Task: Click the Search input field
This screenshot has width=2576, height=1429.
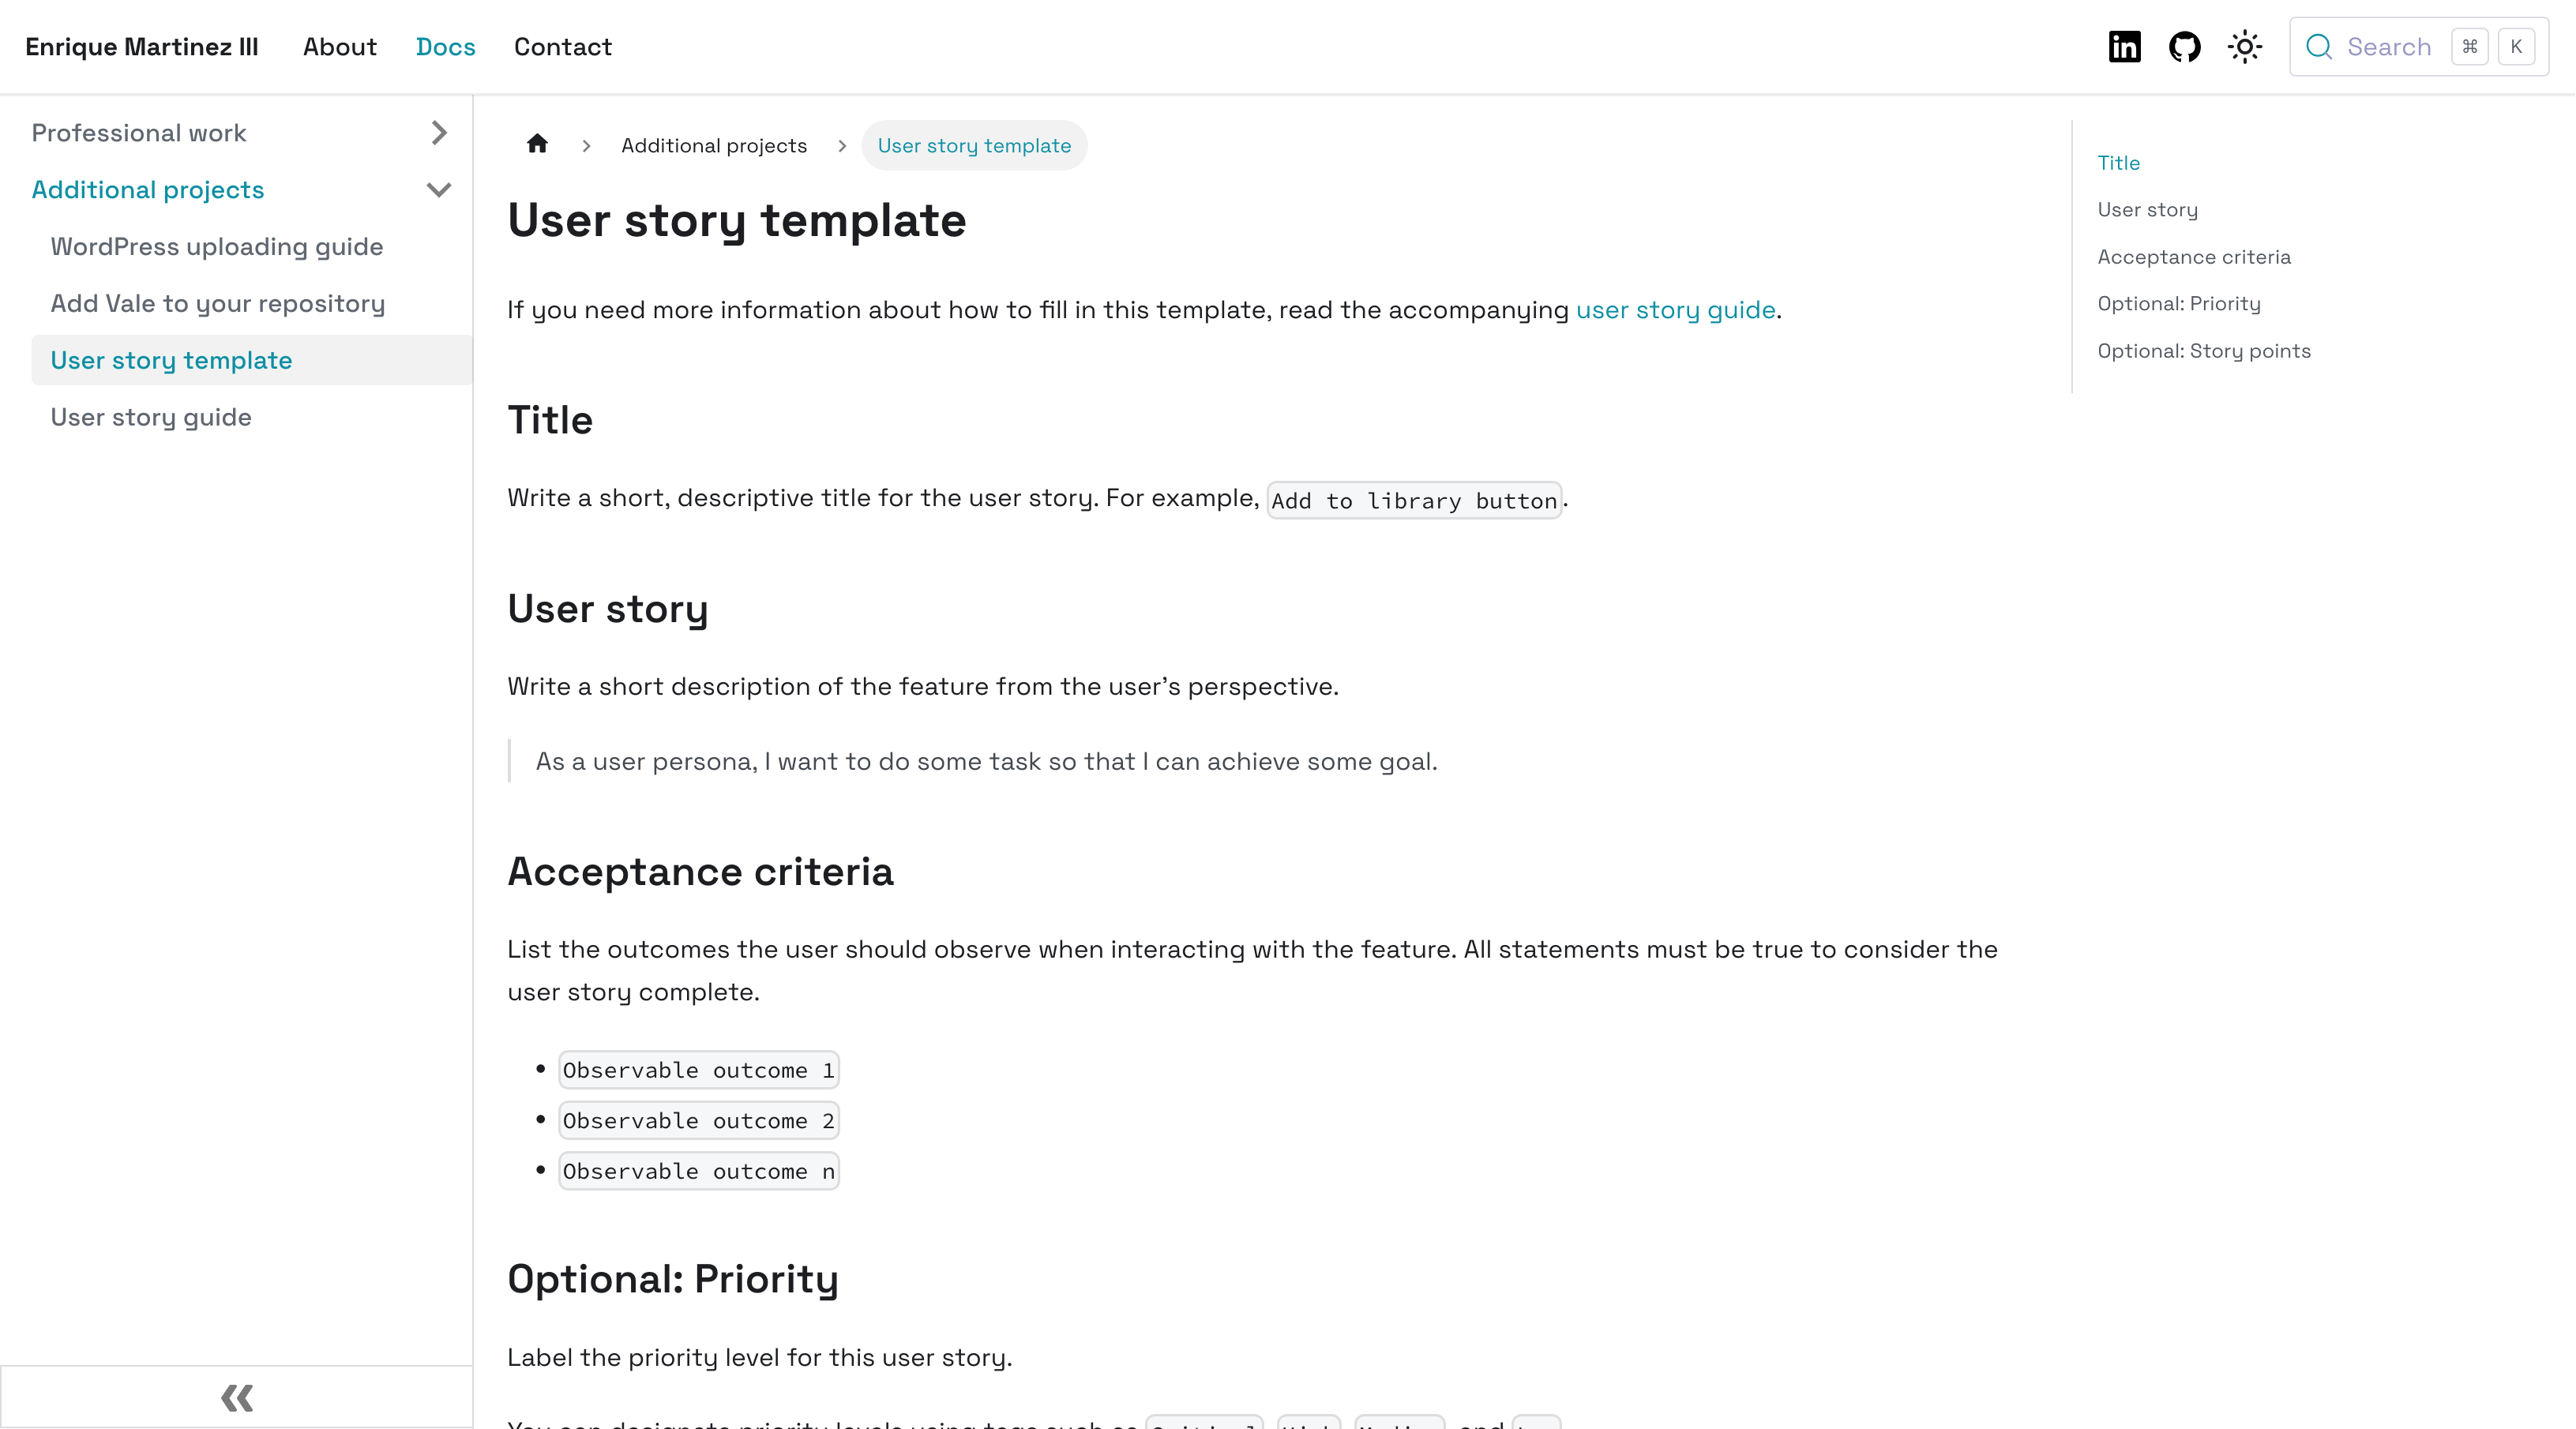Action: [x=2389, y=47]
